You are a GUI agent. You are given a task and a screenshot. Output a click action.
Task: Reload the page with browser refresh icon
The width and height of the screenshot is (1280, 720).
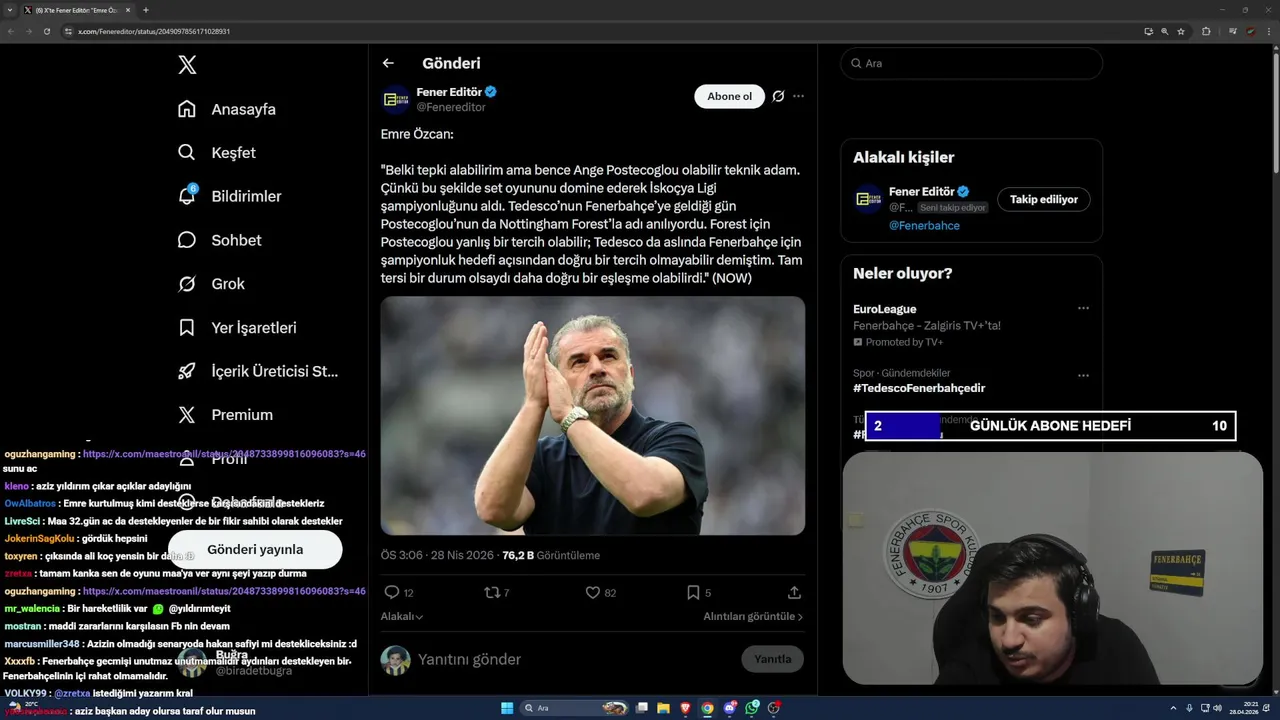pyautogui.click(x=46, y=31)
